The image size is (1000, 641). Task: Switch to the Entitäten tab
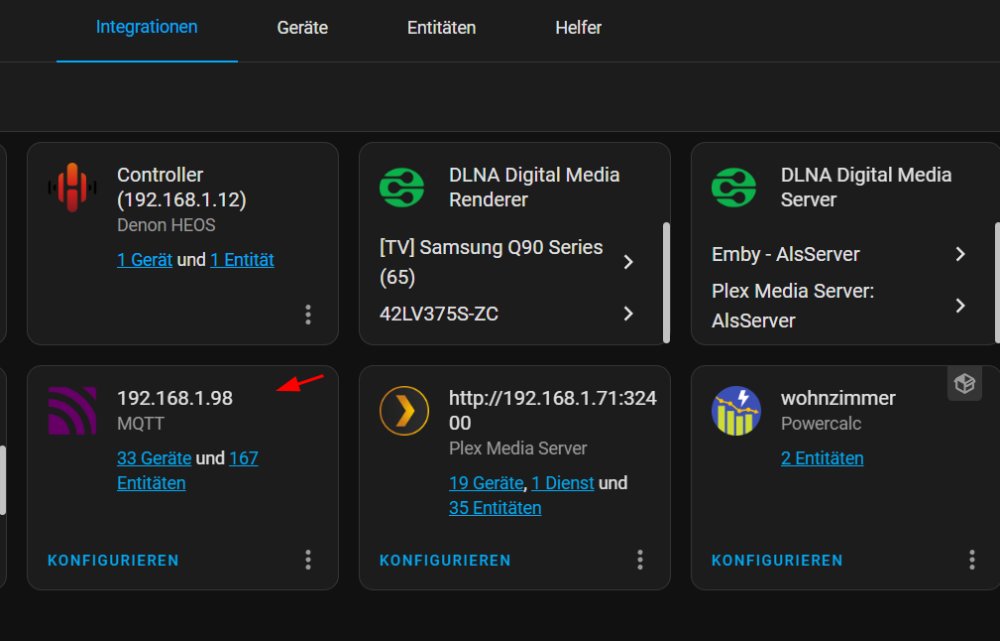coord(441,28)
